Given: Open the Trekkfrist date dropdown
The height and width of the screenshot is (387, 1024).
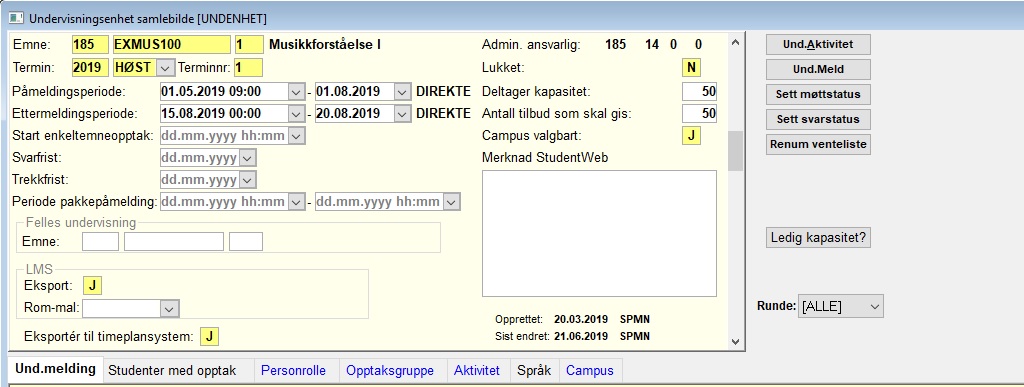Looking at the screenshot, I should [248, 179].
